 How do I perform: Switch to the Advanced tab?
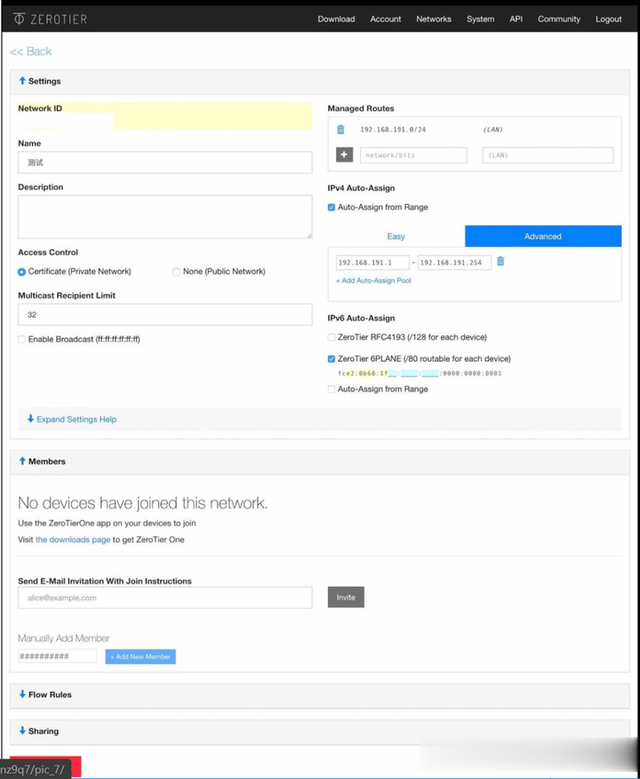tap(543, 236)
